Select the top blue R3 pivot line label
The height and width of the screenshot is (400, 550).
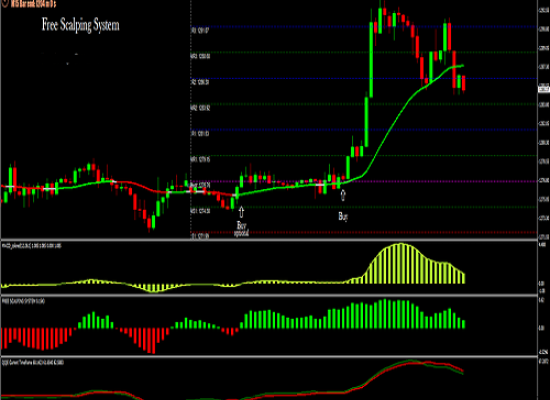[200, 31]
